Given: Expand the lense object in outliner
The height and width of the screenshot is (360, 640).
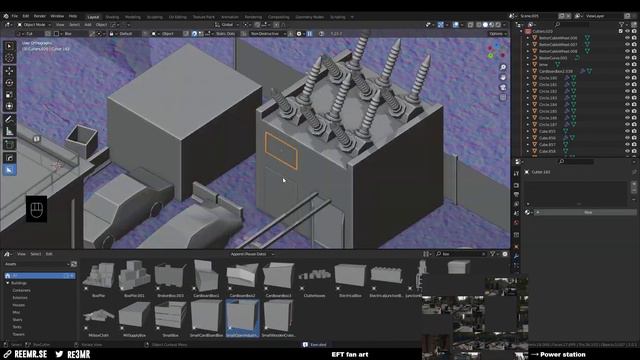Looking at the screenshot, I should (x=528, y=64).
